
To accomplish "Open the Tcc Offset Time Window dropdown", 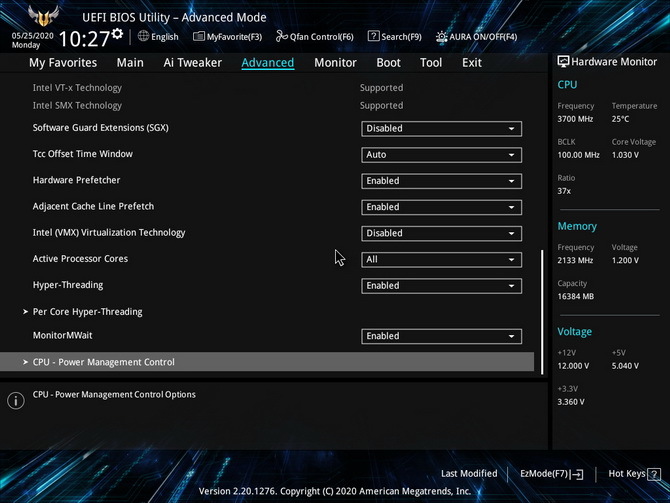I will [441, 155].
